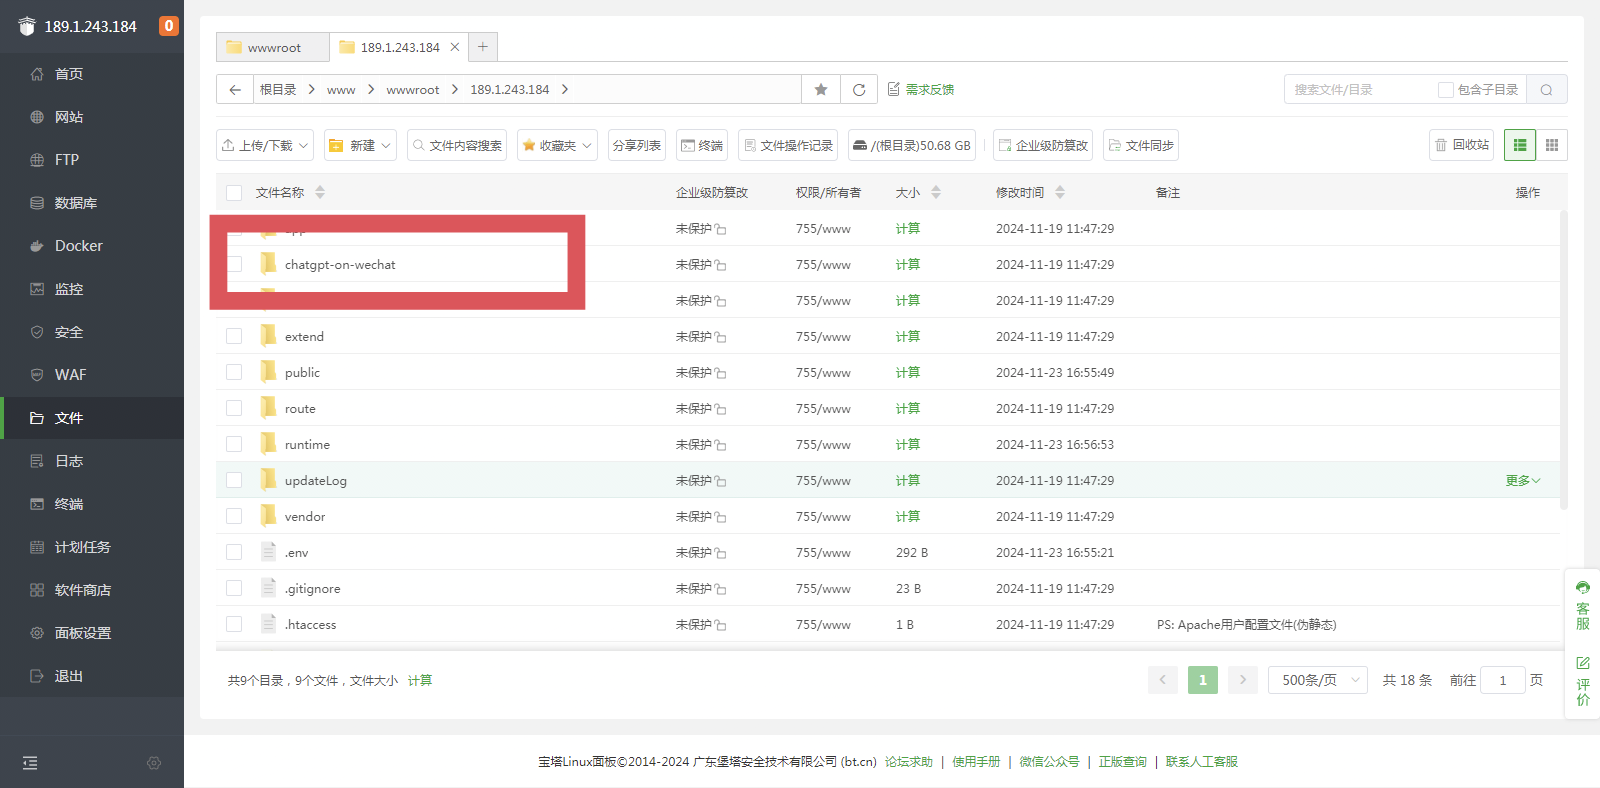1600x788 pixels.
Task: Select page 1 in pagination
Action: tap(1203, 680)
